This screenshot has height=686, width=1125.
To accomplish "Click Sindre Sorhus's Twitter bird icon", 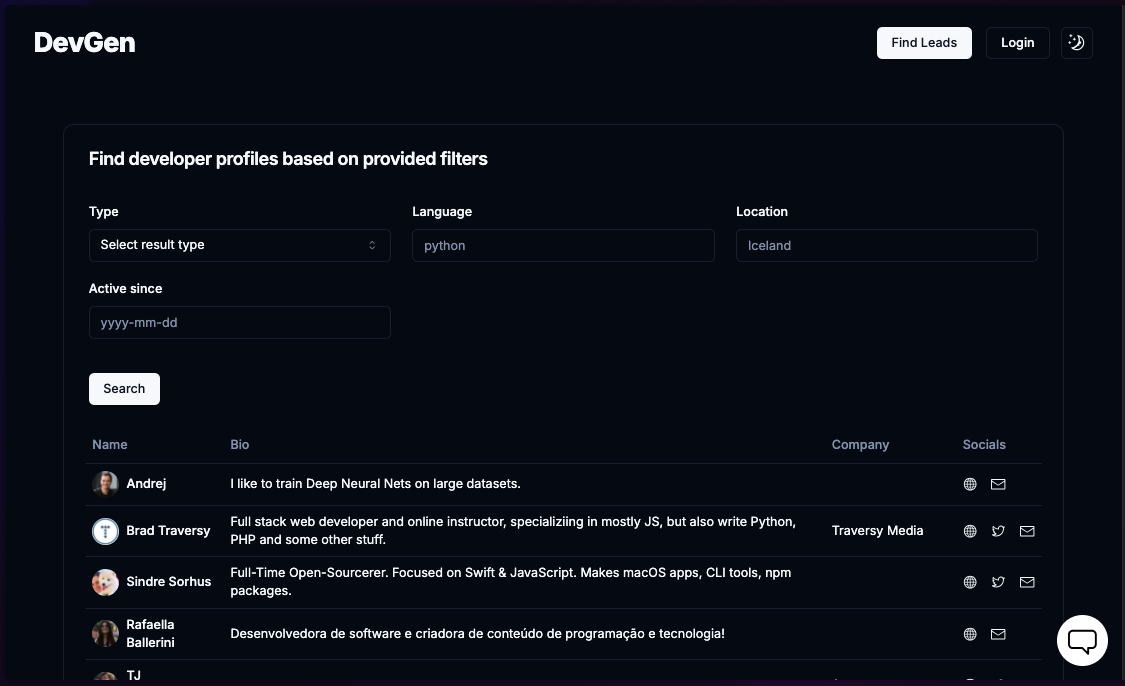I will (x=998, y=582).
